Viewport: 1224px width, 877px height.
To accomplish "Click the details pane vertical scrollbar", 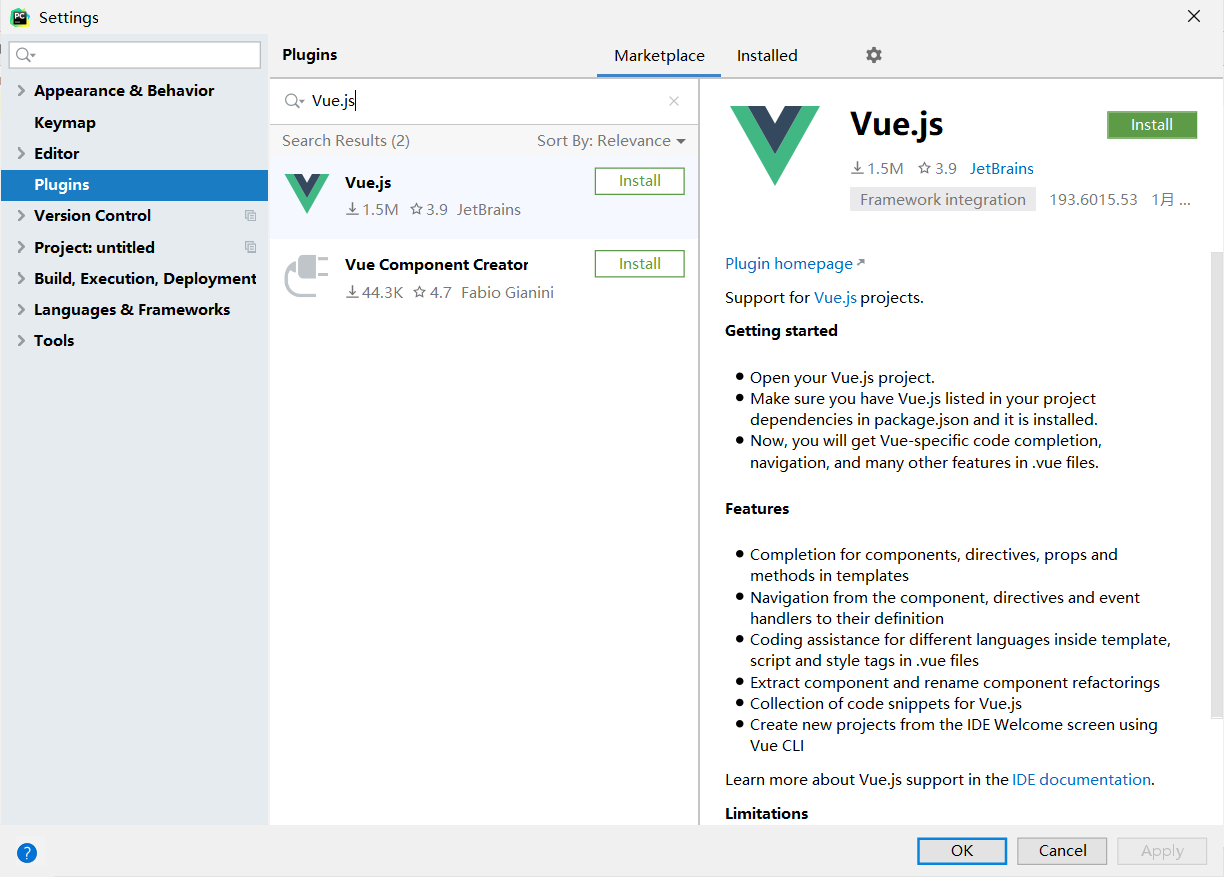I will 1216,485.
